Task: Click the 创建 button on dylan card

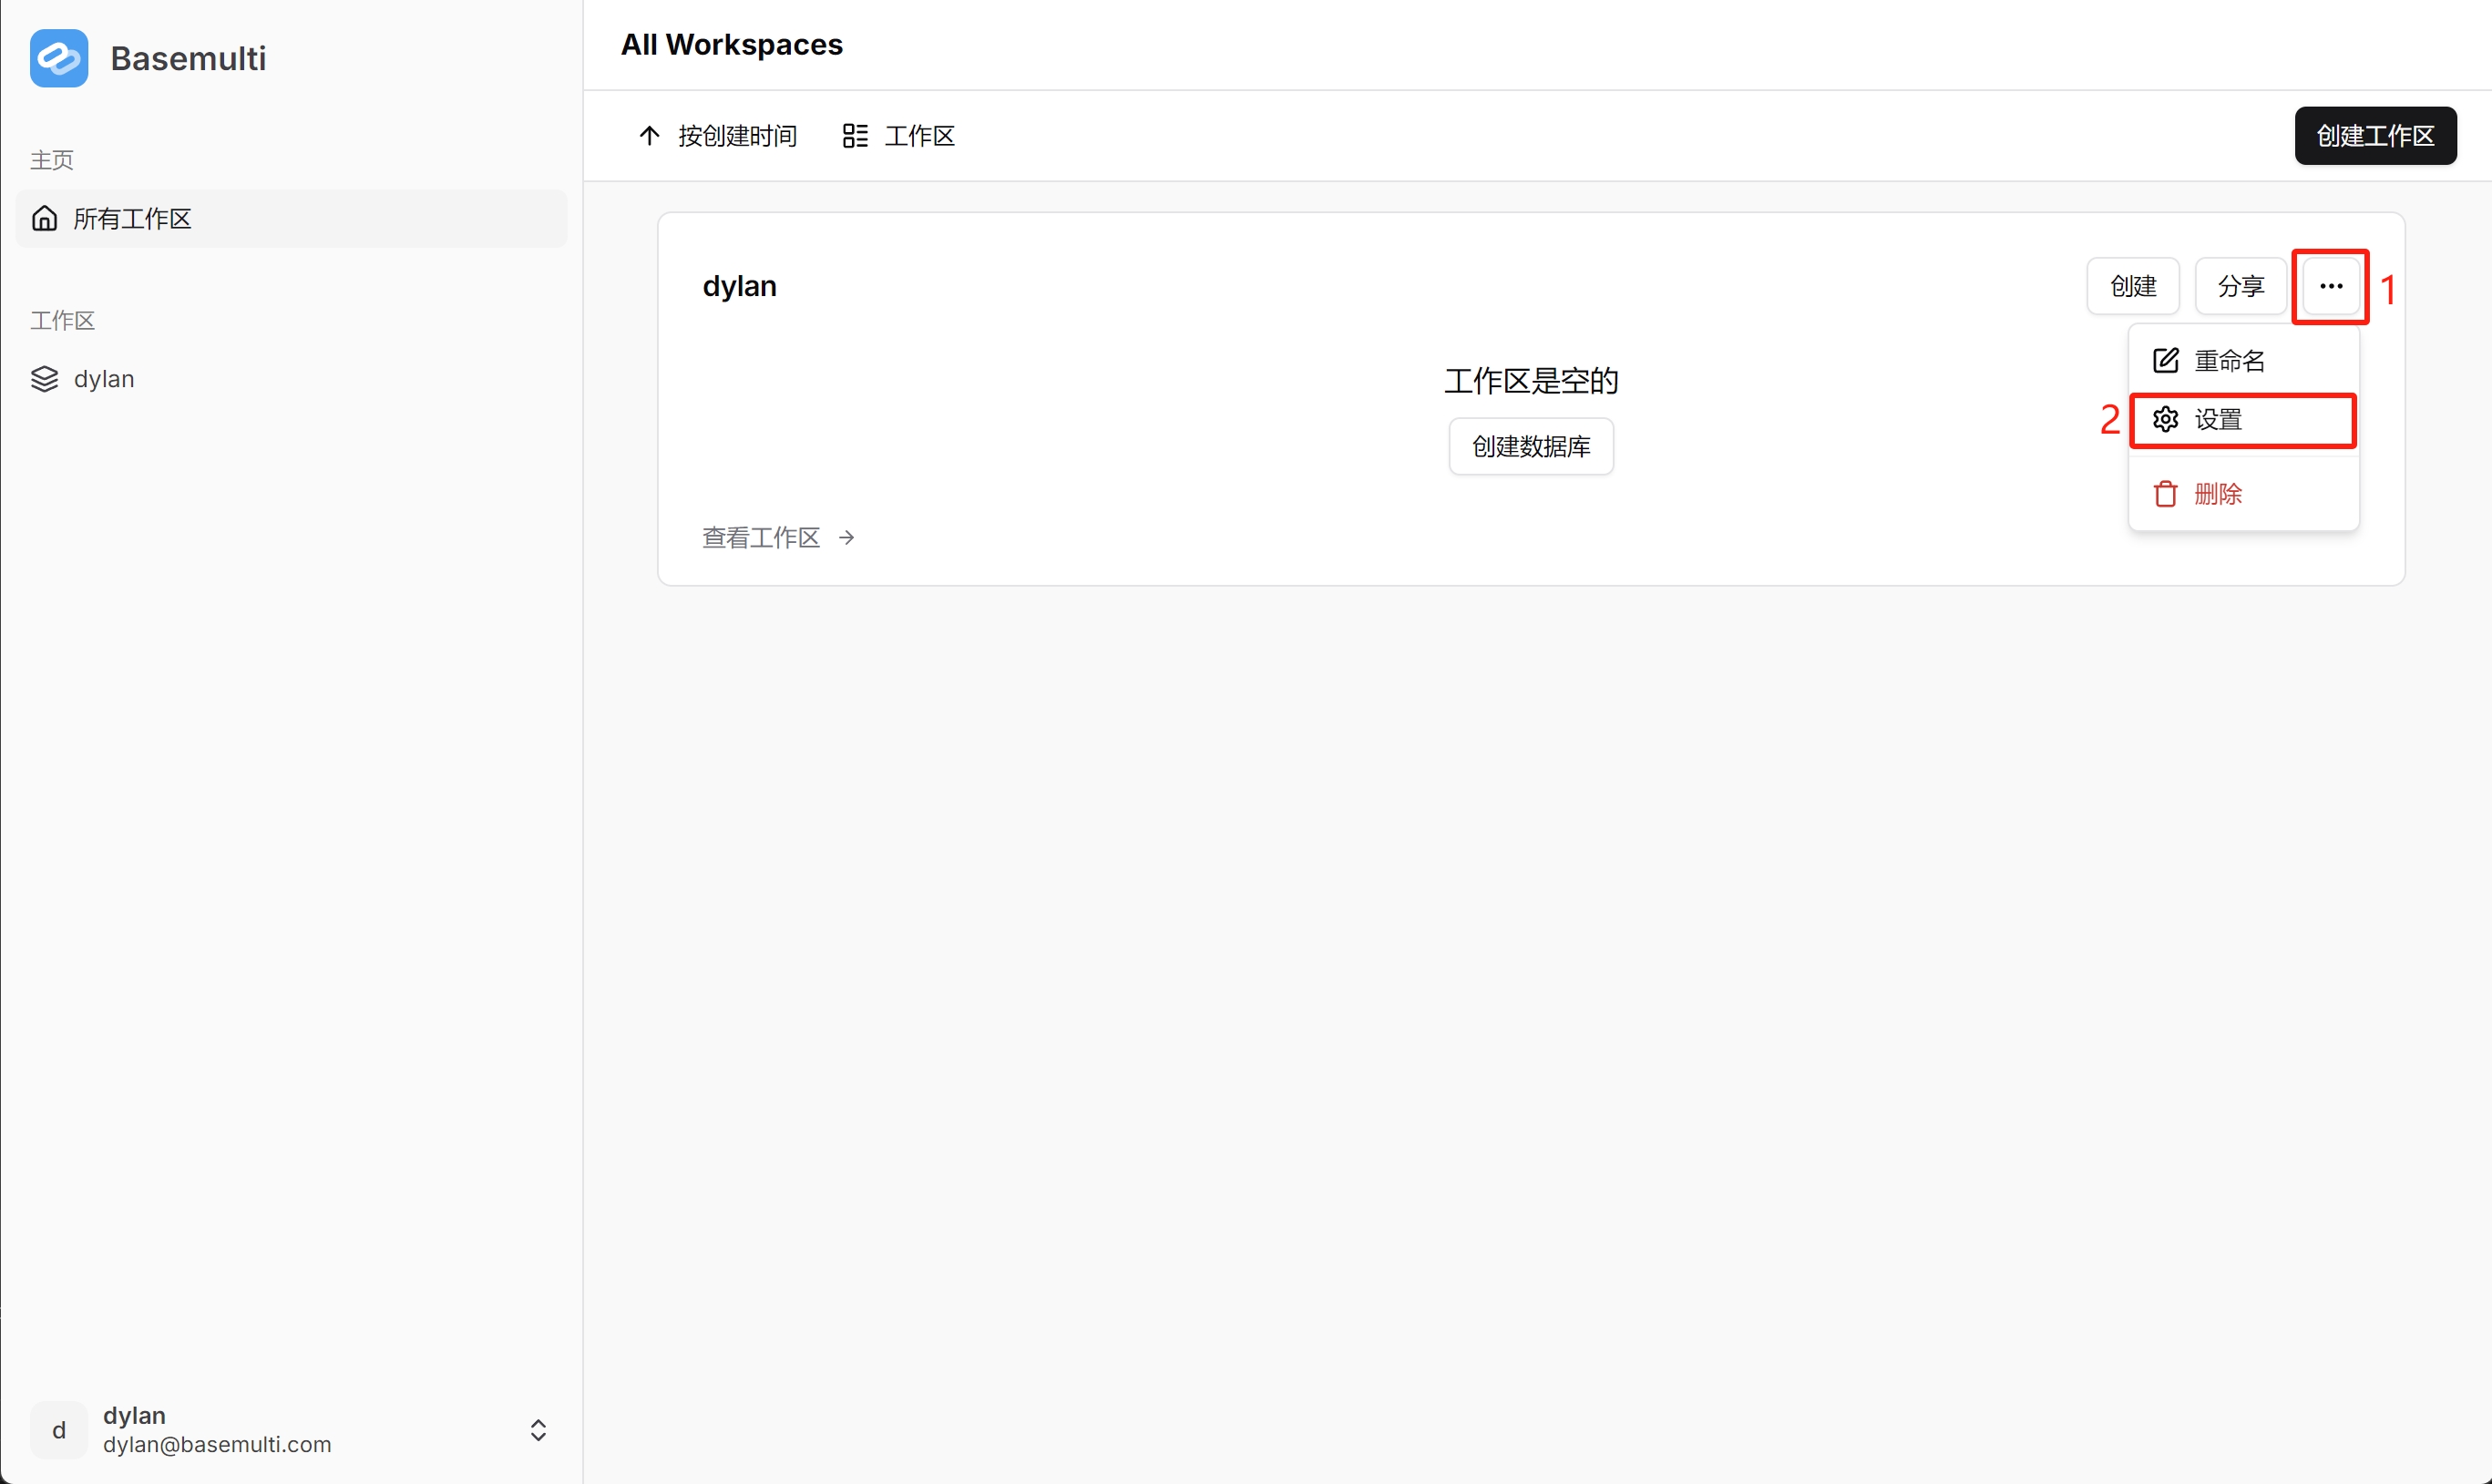Action: (x=2133, y=286)
